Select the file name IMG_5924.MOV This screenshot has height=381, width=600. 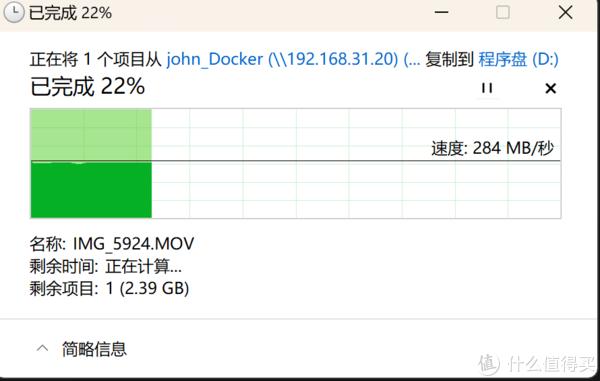[x=134, y=244]
